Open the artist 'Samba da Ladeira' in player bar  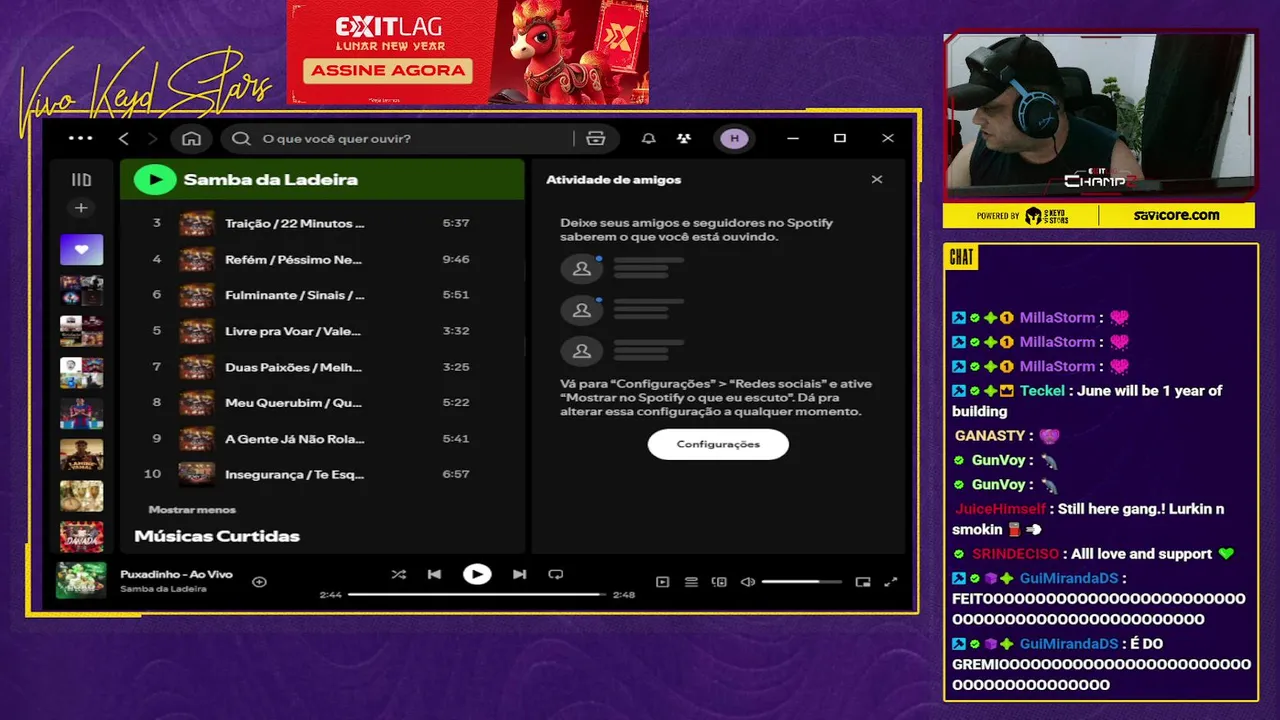[163, 589]
